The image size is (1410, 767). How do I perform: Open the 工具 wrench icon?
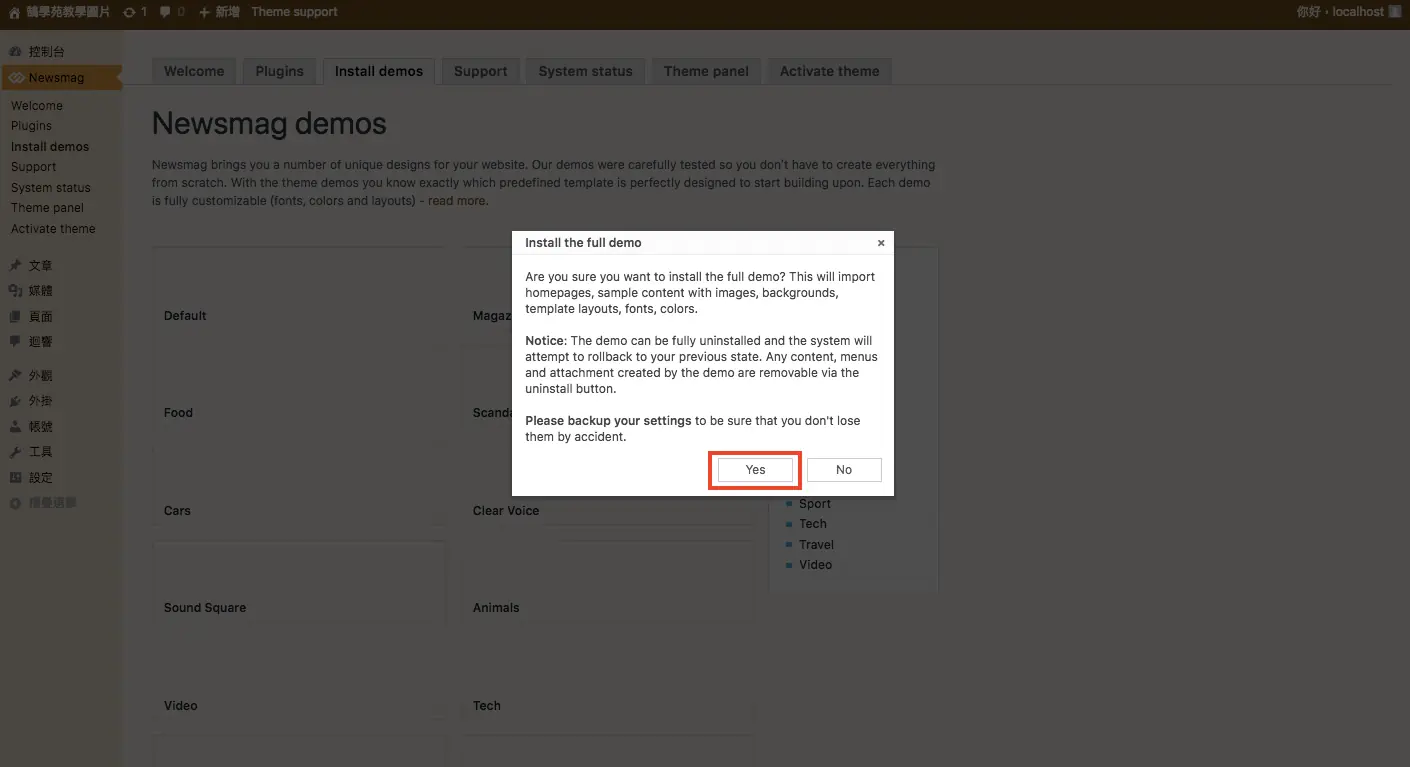click(15, 452)
